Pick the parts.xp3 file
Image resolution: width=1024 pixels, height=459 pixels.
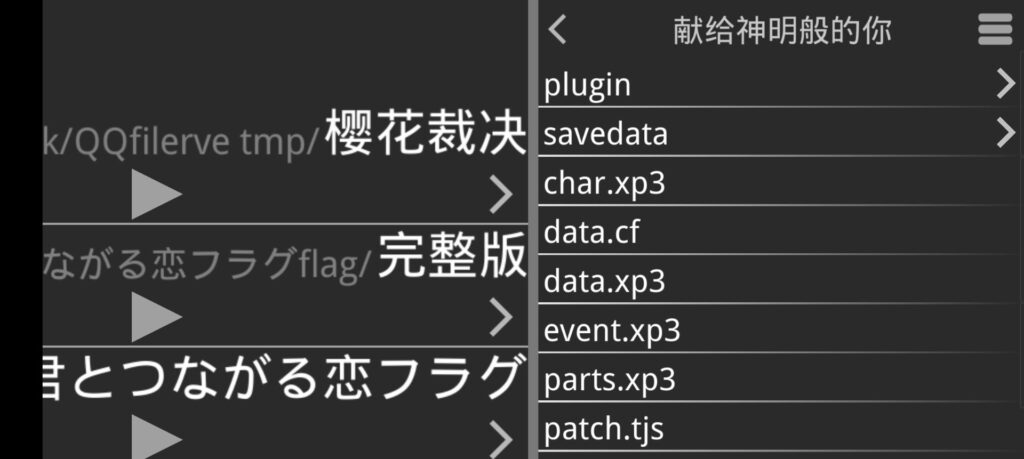pos(780,378)
